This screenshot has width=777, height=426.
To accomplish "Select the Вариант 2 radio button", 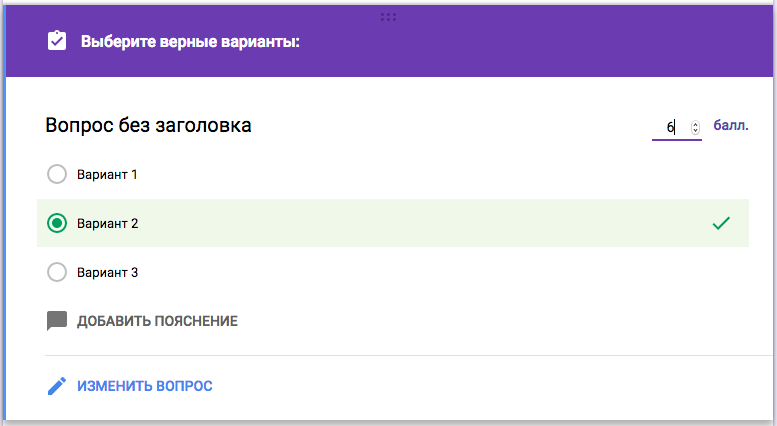I will (x=57, y=223).
